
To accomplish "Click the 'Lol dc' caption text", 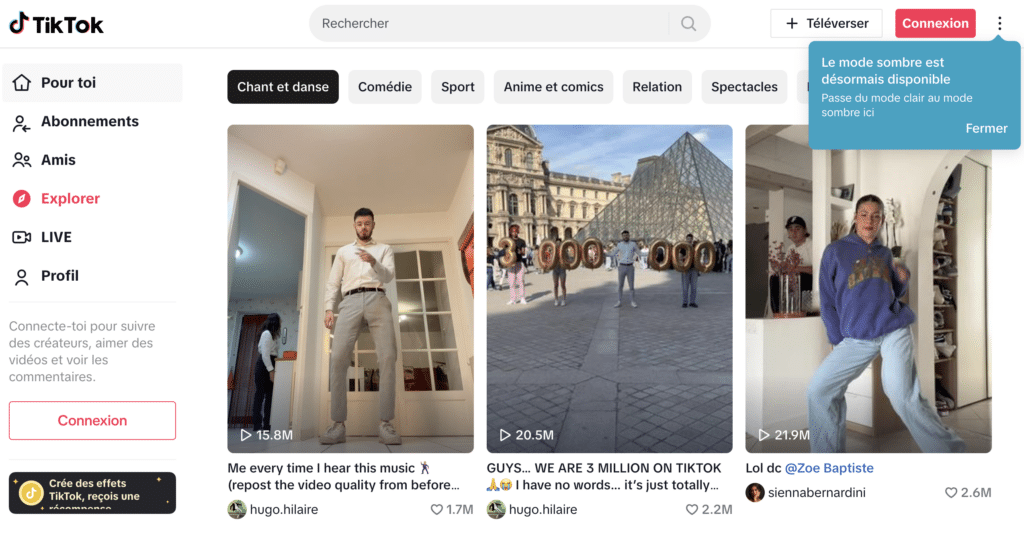I will [x=763, y=468].
